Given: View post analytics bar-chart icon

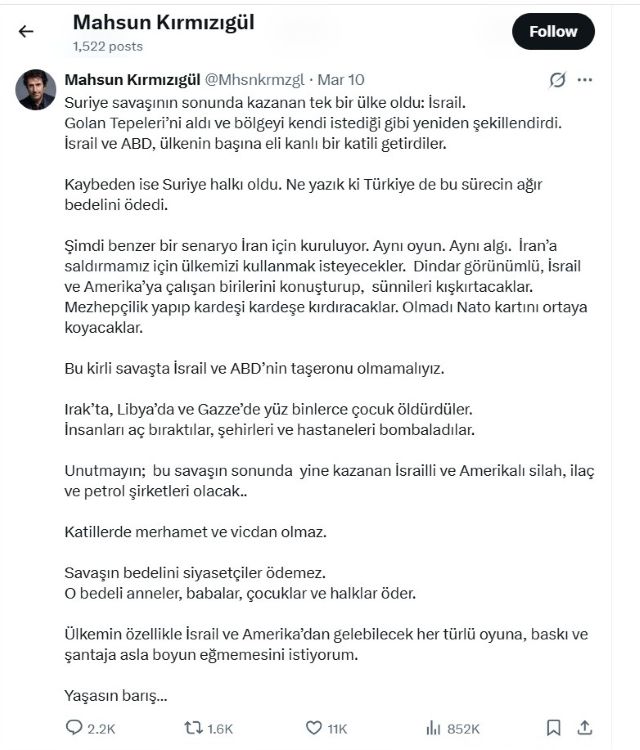Looking at the screenshot, I should point(434,727).
